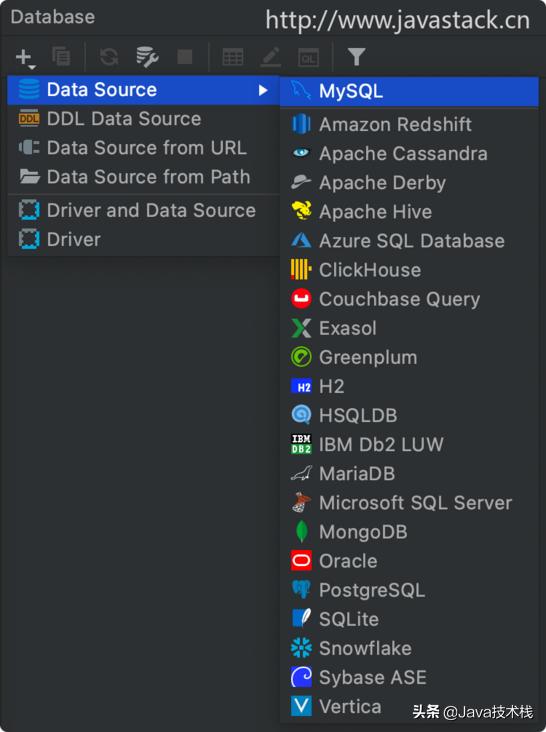Choose Data Source from URL
Viewport: 546px width, 732px height.
click(x=143, y=148)
